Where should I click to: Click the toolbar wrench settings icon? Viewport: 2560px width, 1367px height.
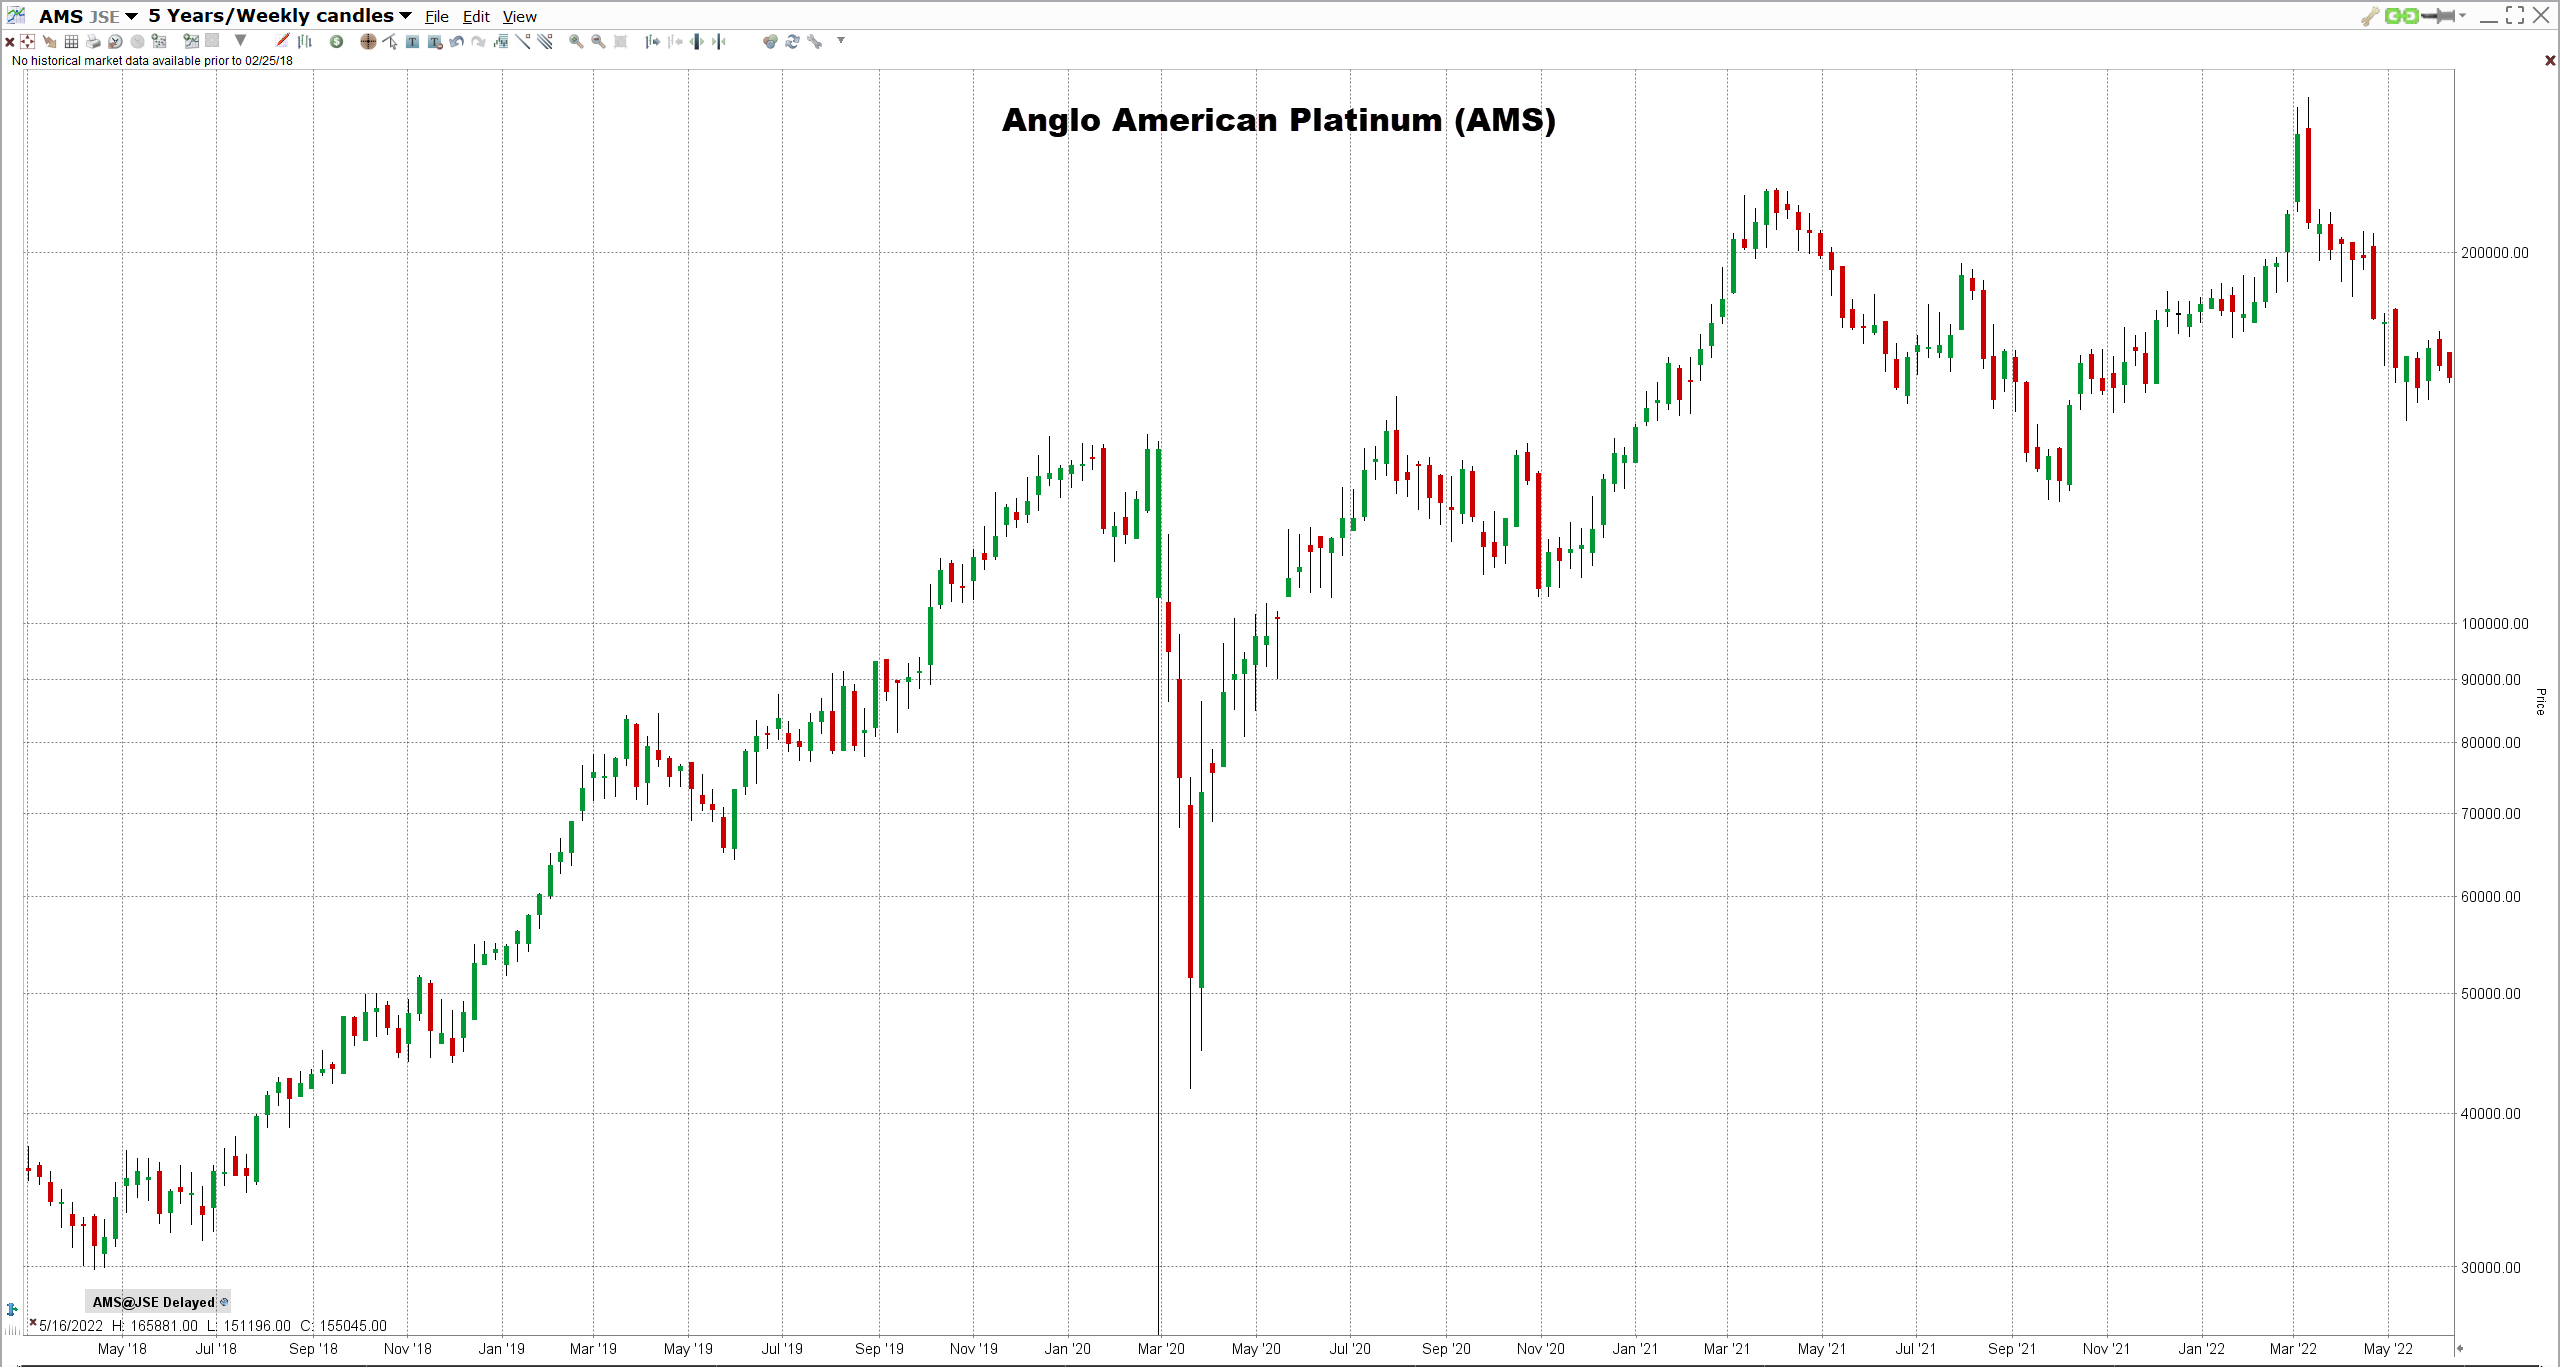[x=814, y=41]
